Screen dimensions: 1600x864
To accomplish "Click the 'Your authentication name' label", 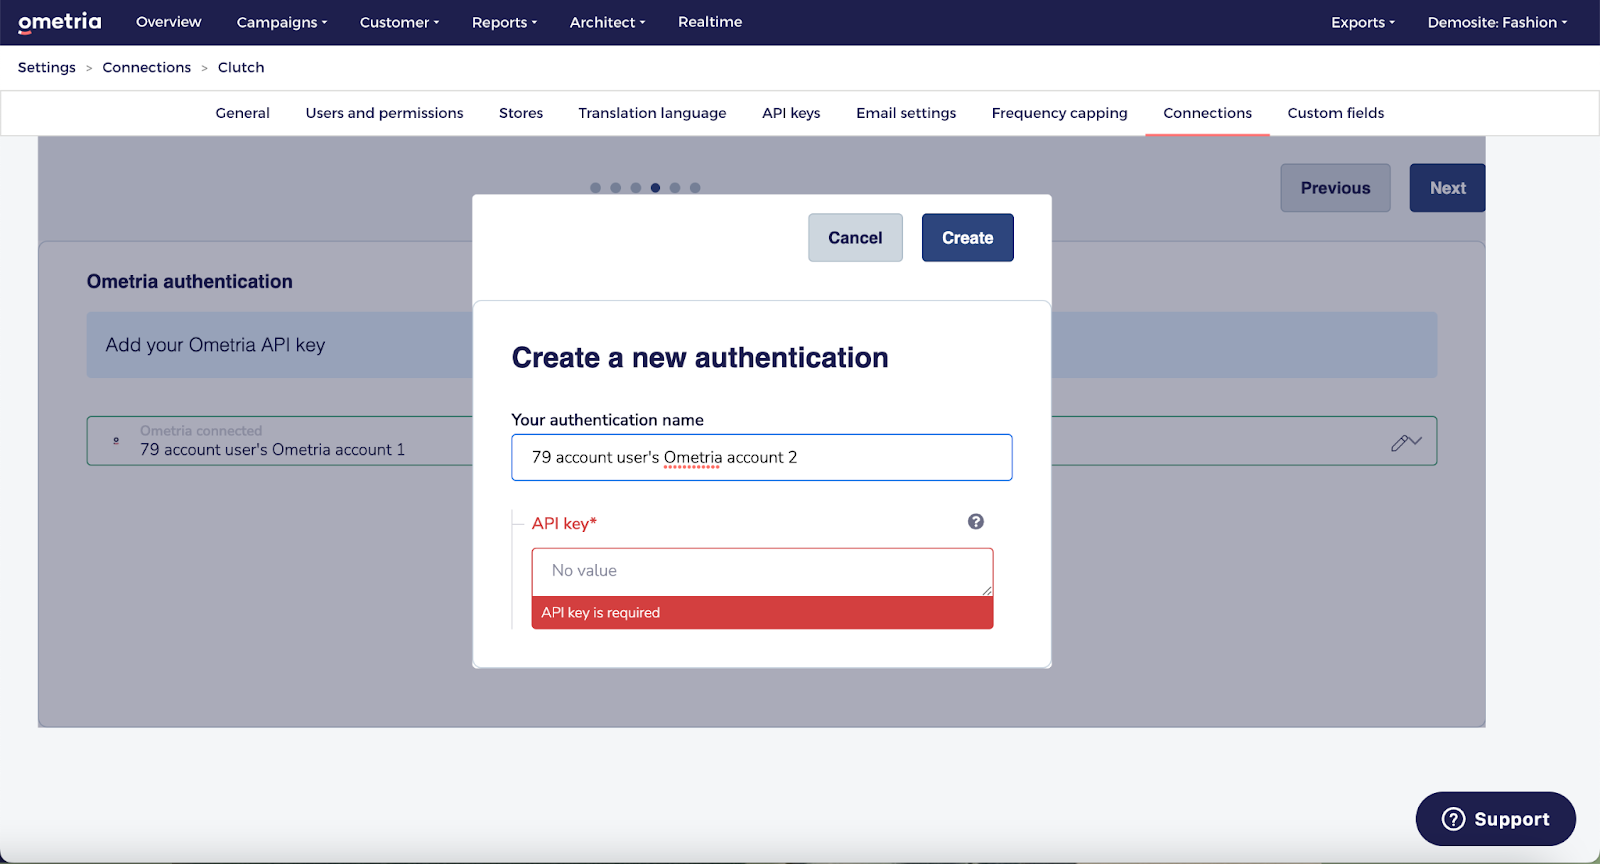I will tap(608, 420).
